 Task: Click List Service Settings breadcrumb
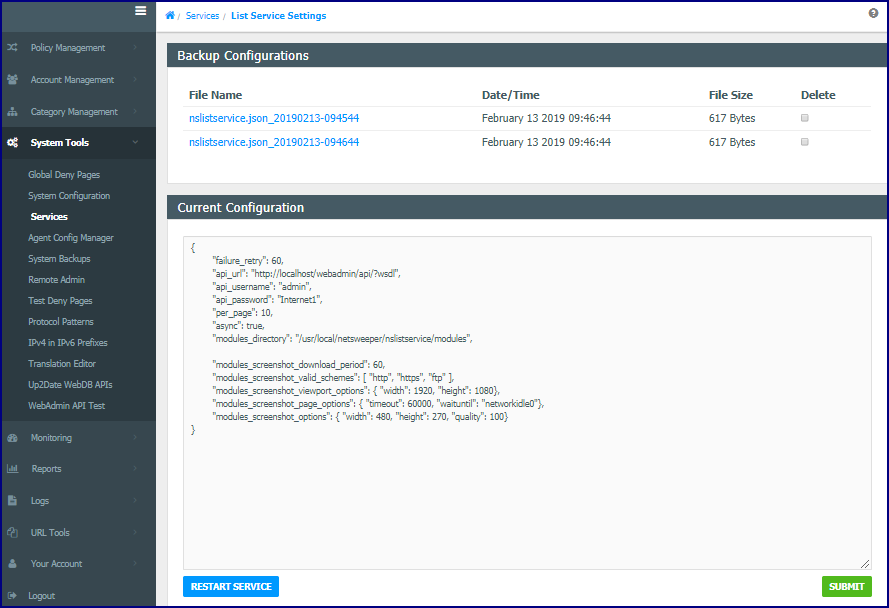(x=278, y=15)
